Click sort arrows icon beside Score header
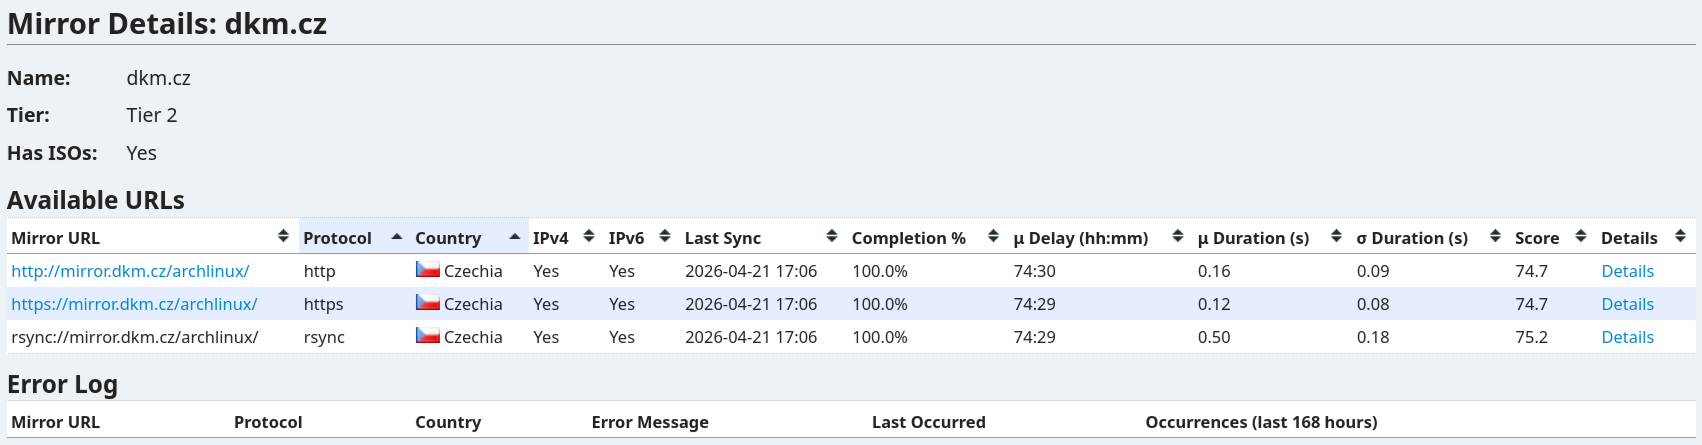This screenshot has height=445, width=1702. [x=1581, y=237]
